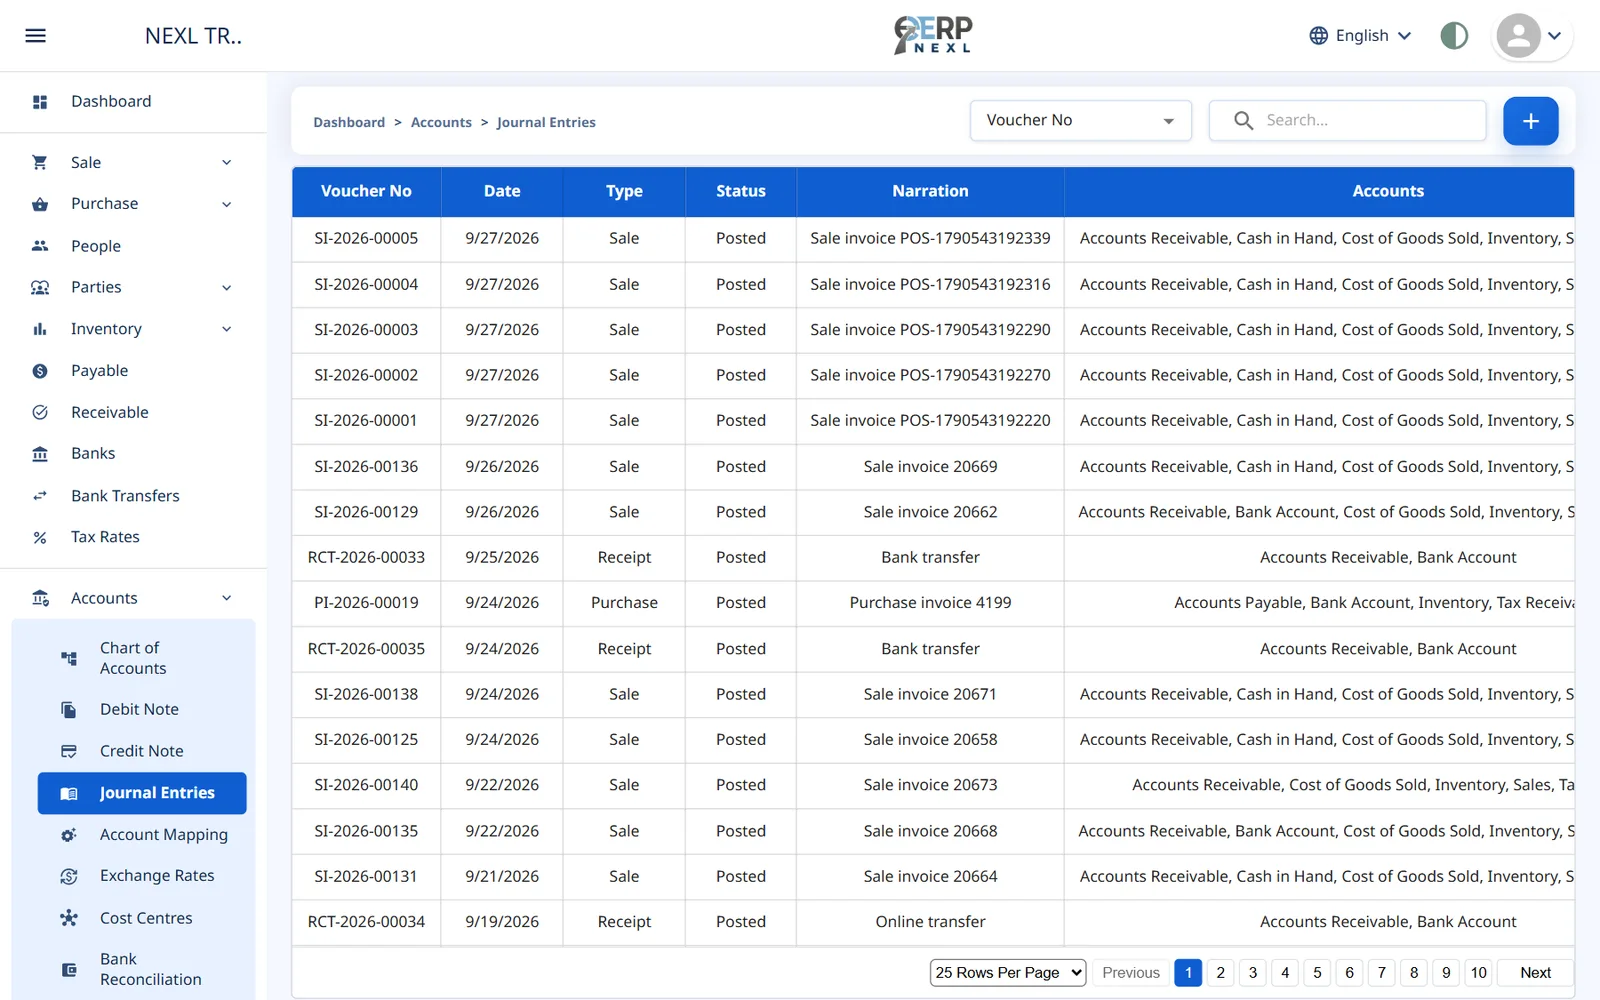Screen dimensions: 1600x1000
Task: Click the Banks building icon
Action: coord(40,454)
